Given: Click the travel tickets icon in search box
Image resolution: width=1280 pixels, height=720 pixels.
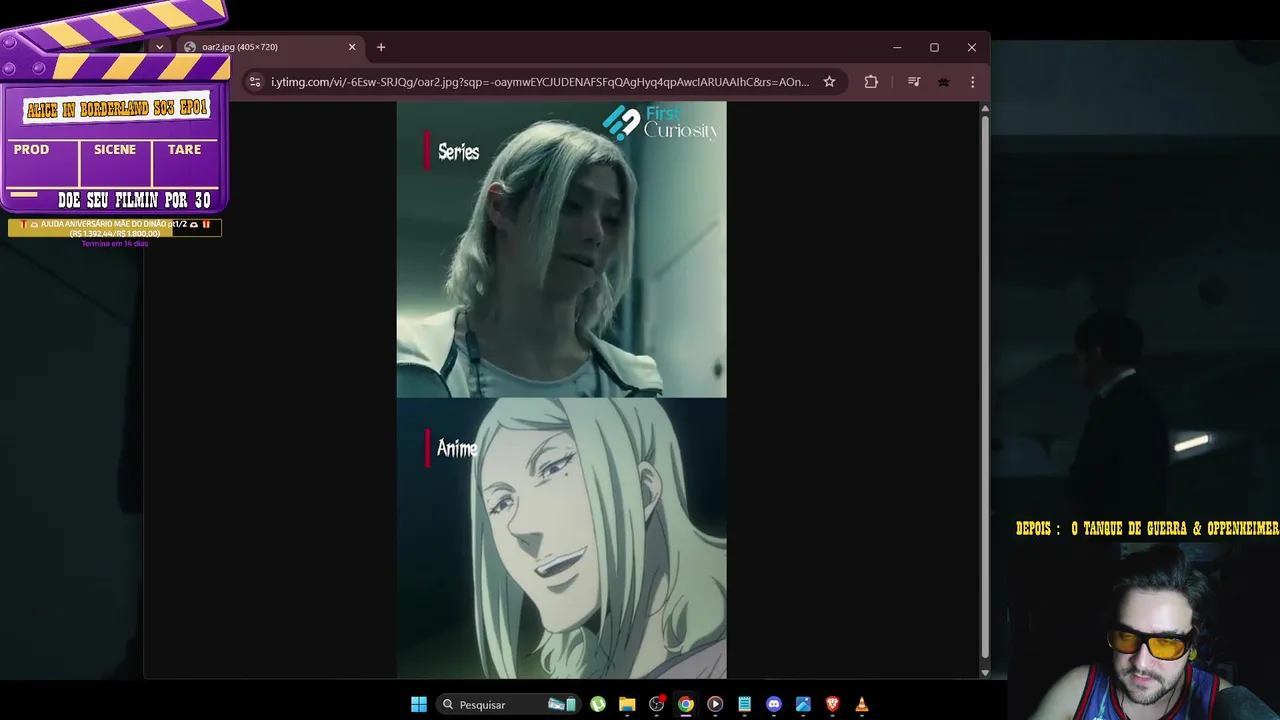Looking at the screenshot, I should pyautogui.click(x=562, y=704).
